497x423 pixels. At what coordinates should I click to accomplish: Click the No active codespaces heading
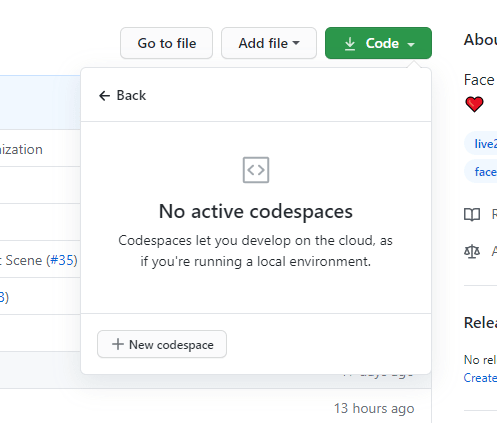point(256,211)
